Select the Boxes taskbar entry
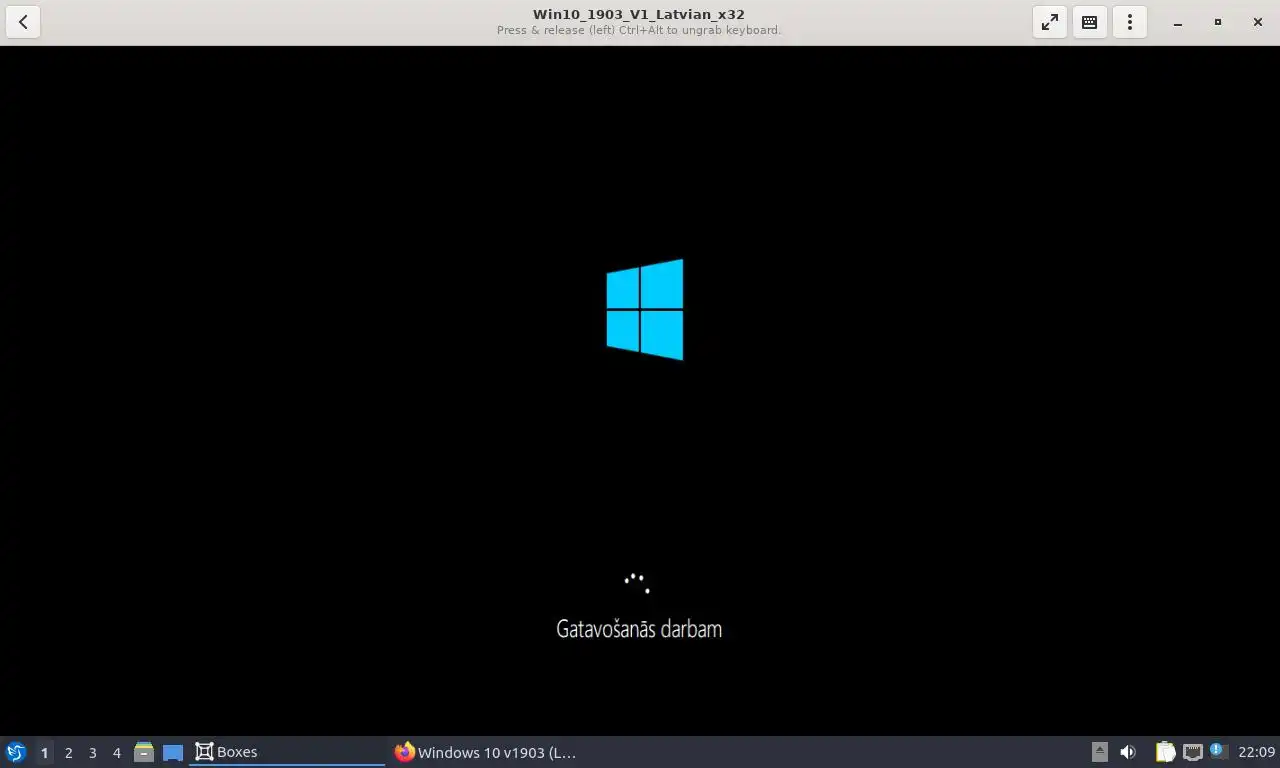Image resolution: width=1280 pixels, height=768 pixels. pos(287,752)
